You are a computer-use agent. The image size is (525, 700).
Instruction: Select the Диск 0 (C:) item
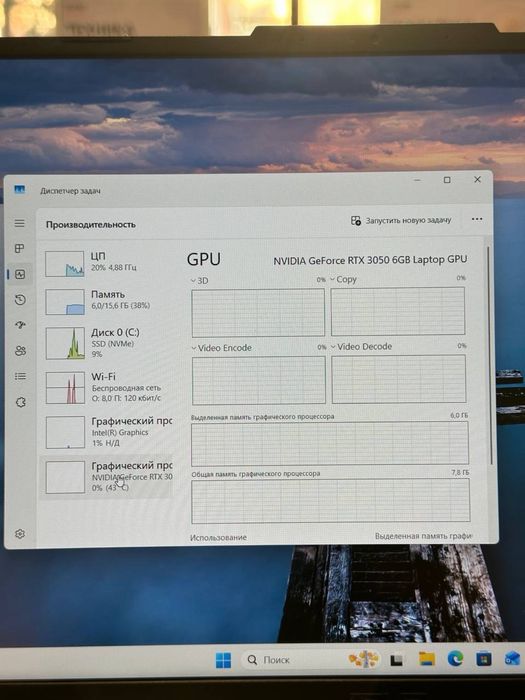106,343
